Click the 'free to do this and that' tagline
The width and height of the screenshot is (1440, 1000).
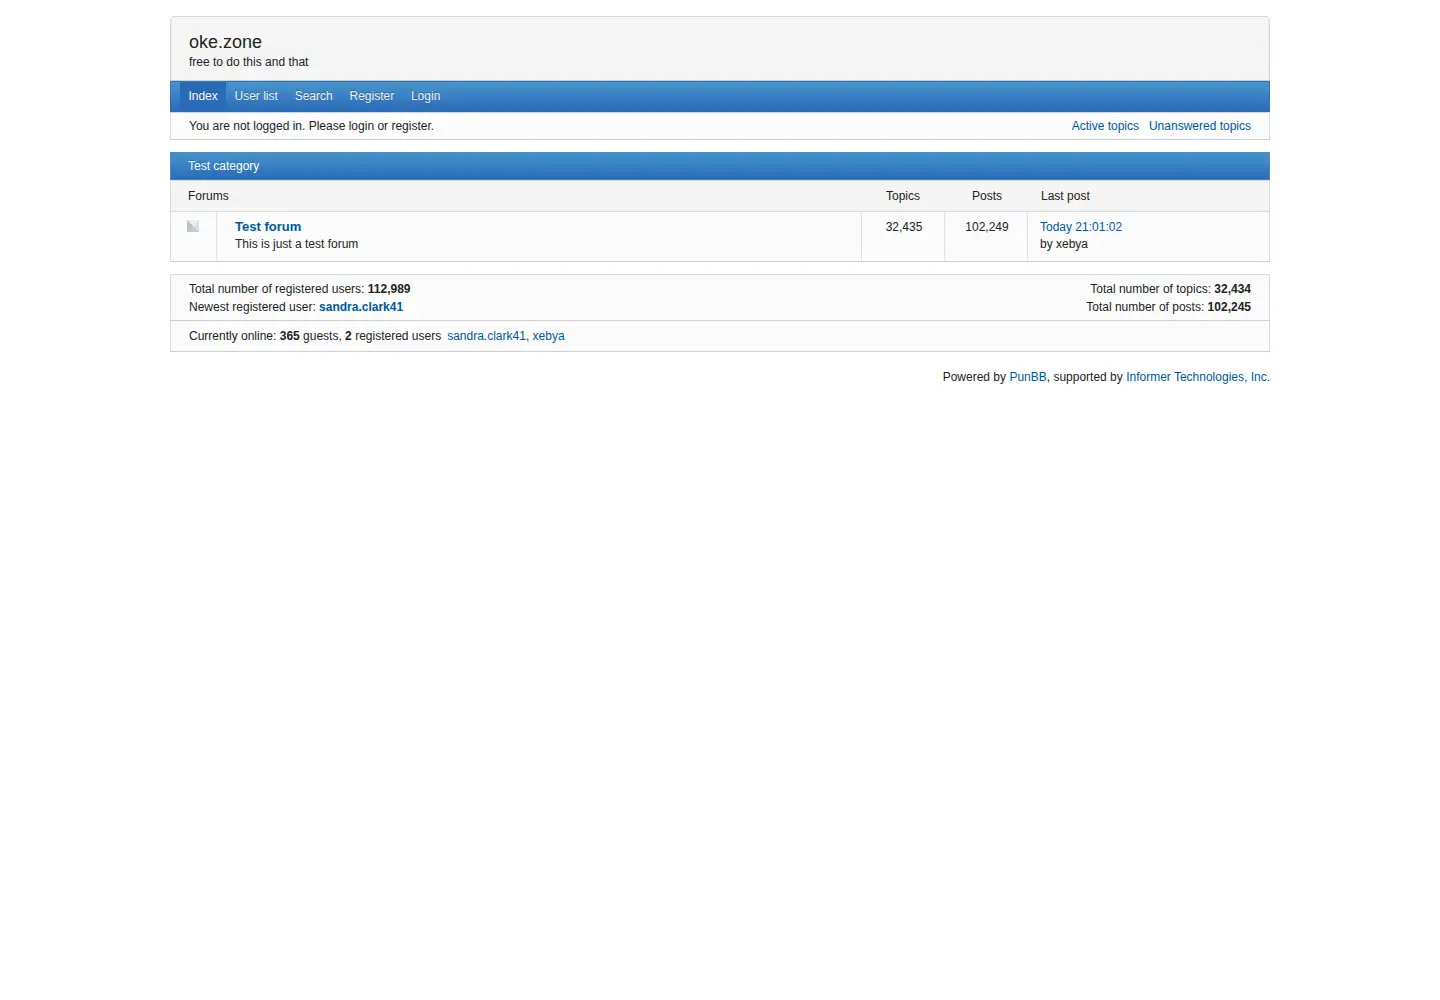pos(249,62)
